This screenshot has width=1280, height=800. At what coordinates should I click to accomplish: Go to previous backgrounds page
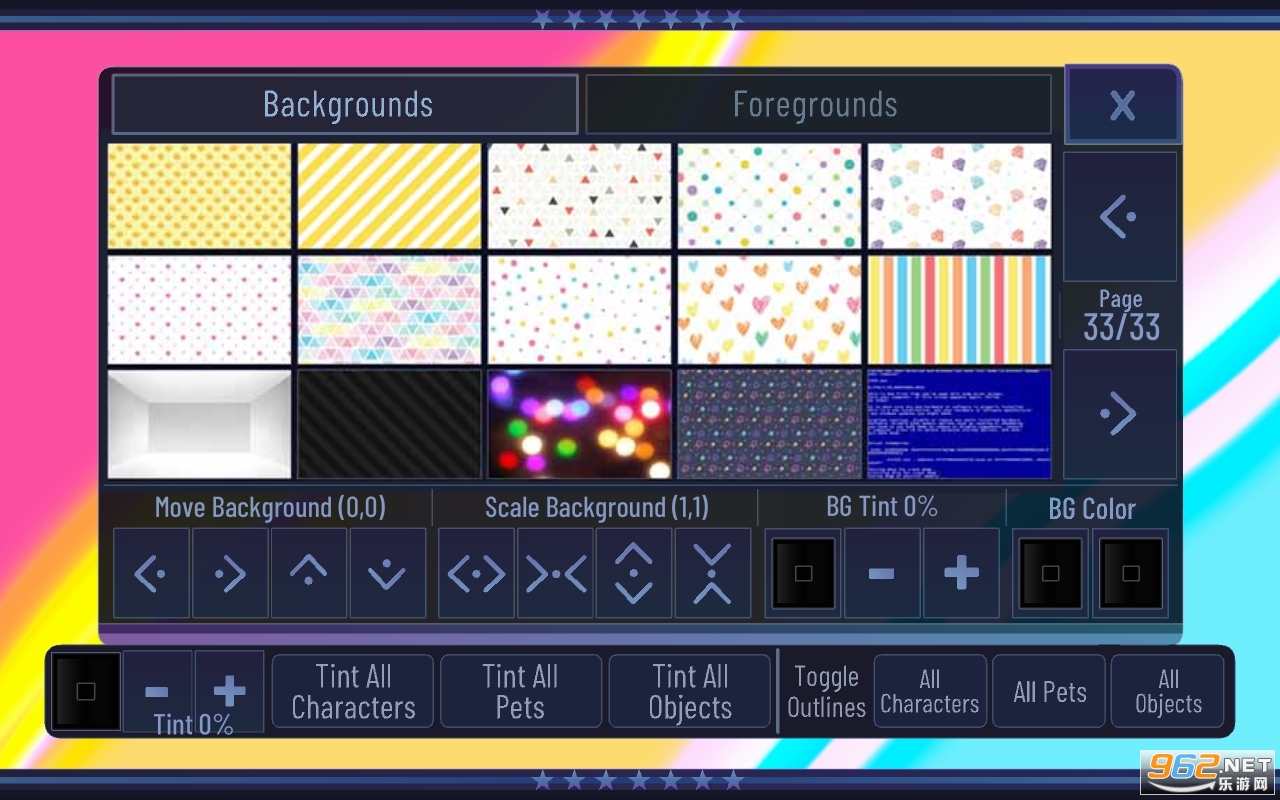tap(1120, 217)
